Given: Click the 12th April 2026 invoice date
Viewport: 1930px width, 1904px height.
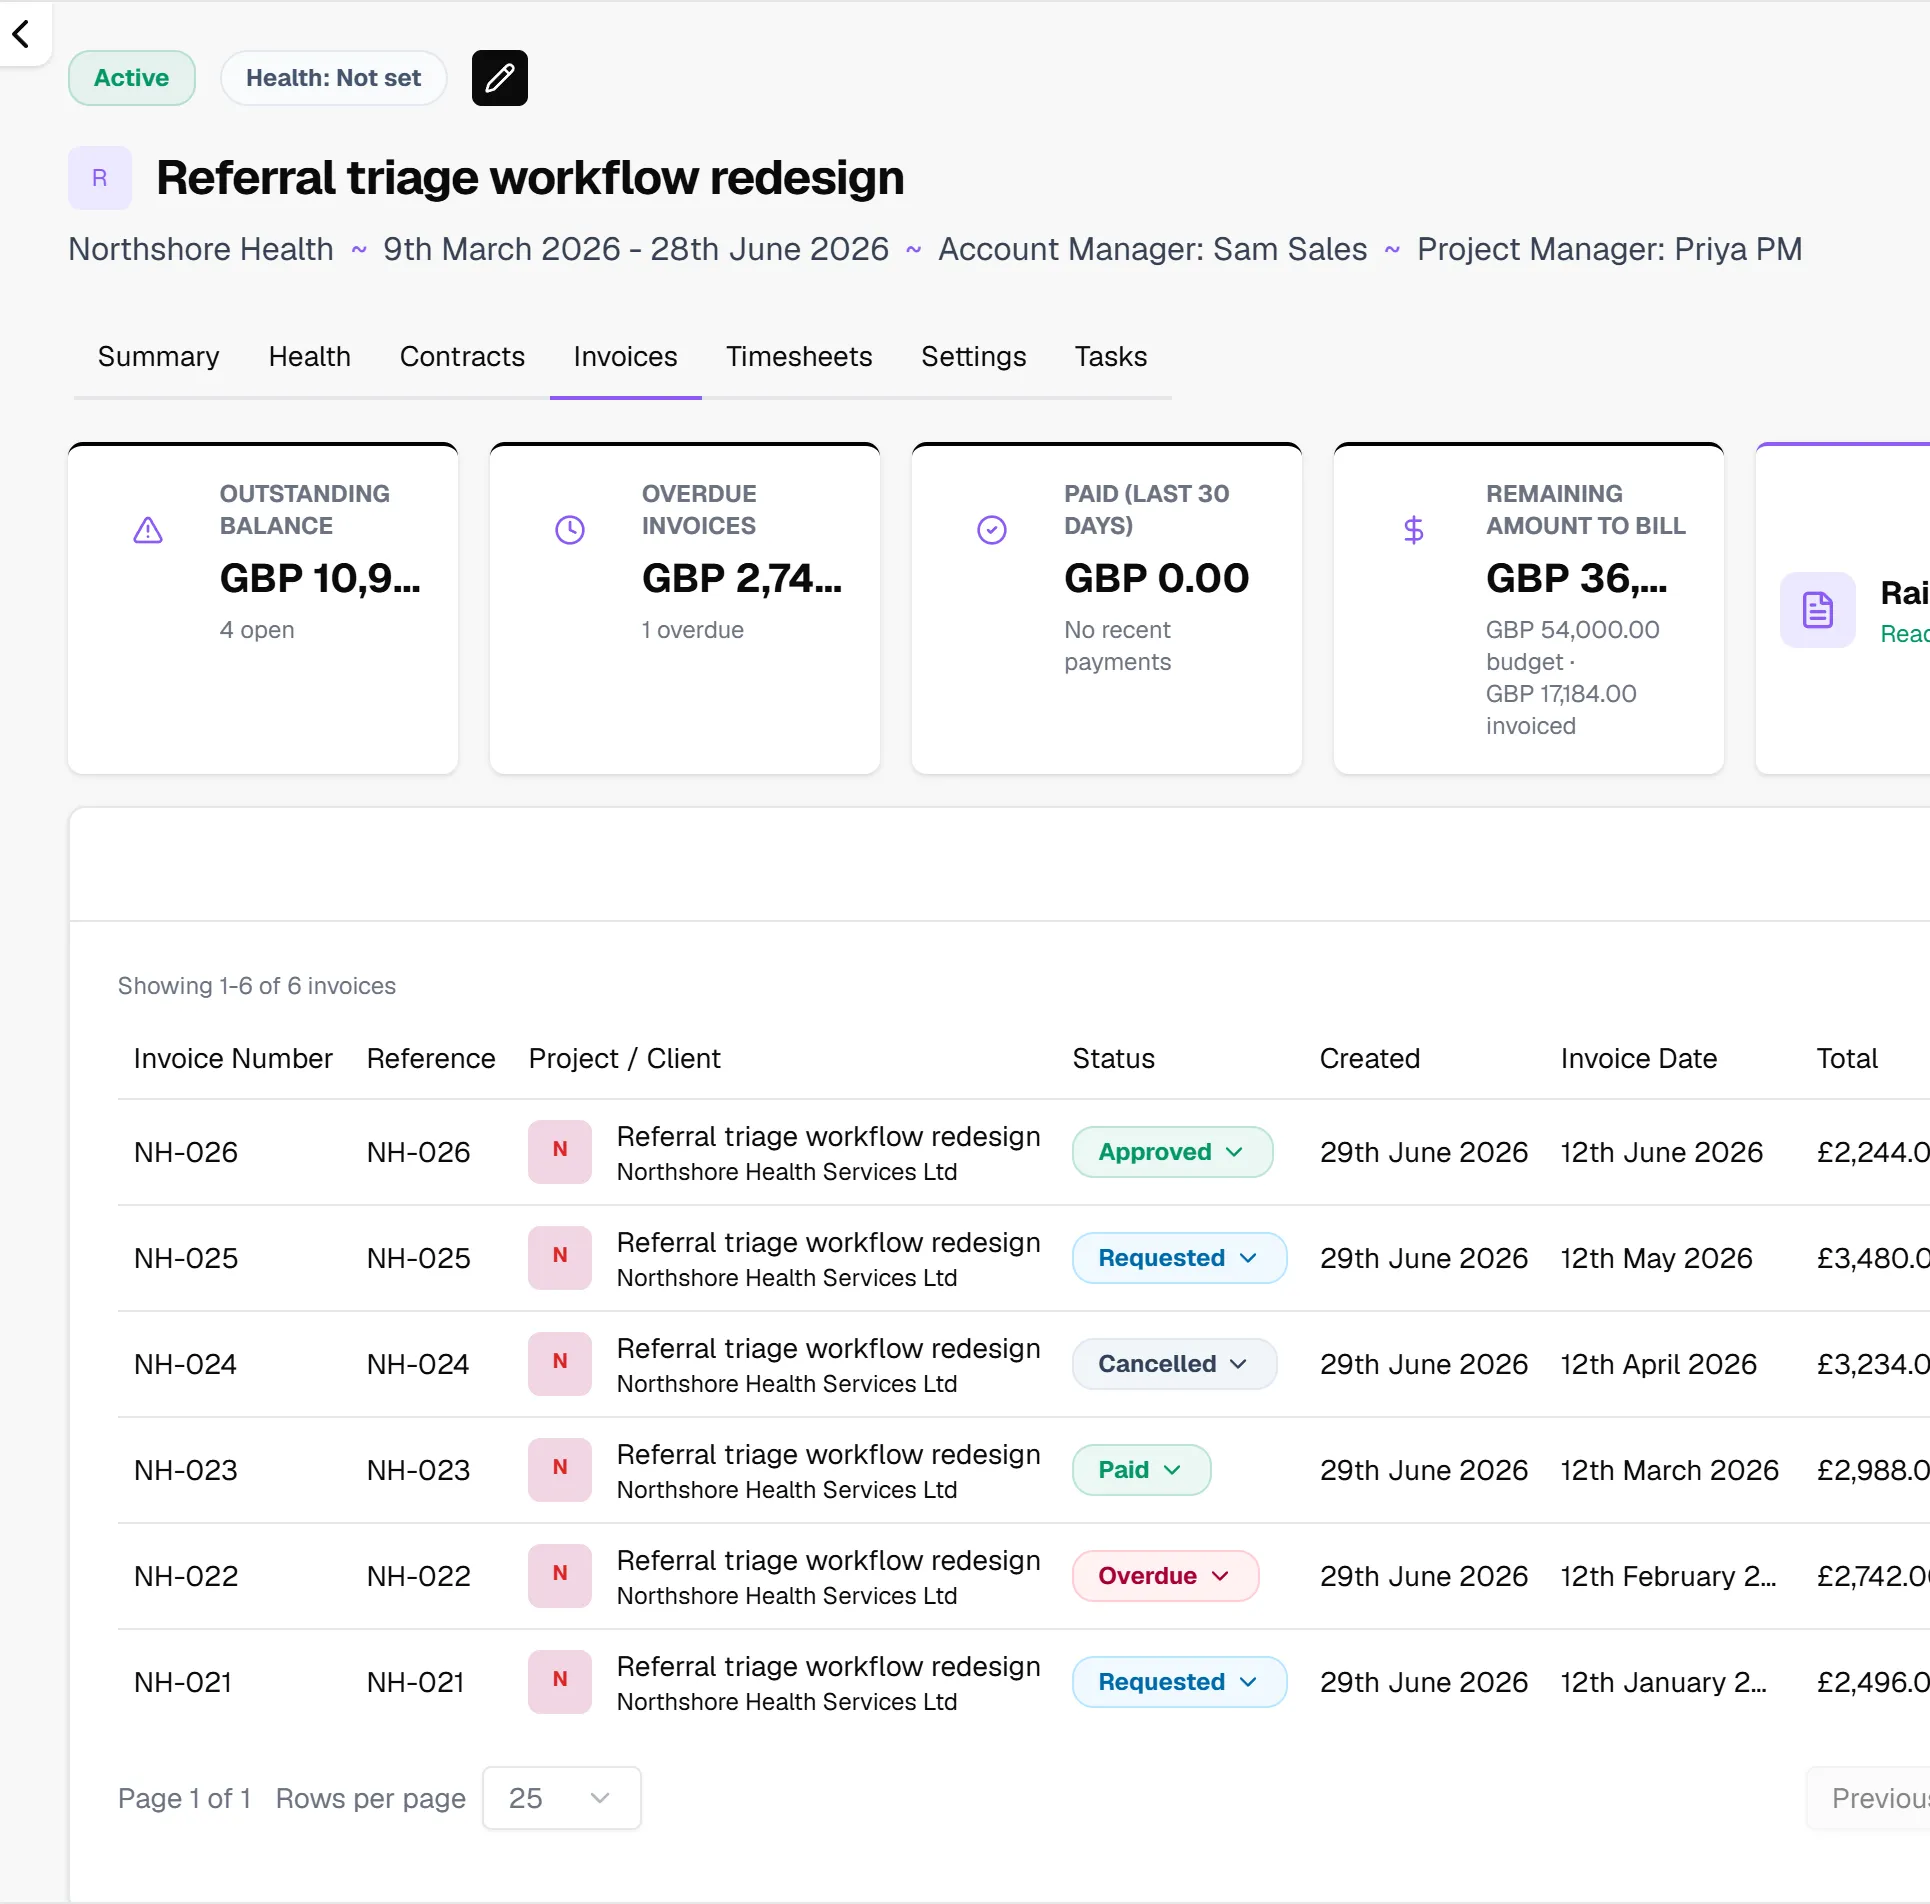Looking at the screenshot, I should pos(1659,1364).
